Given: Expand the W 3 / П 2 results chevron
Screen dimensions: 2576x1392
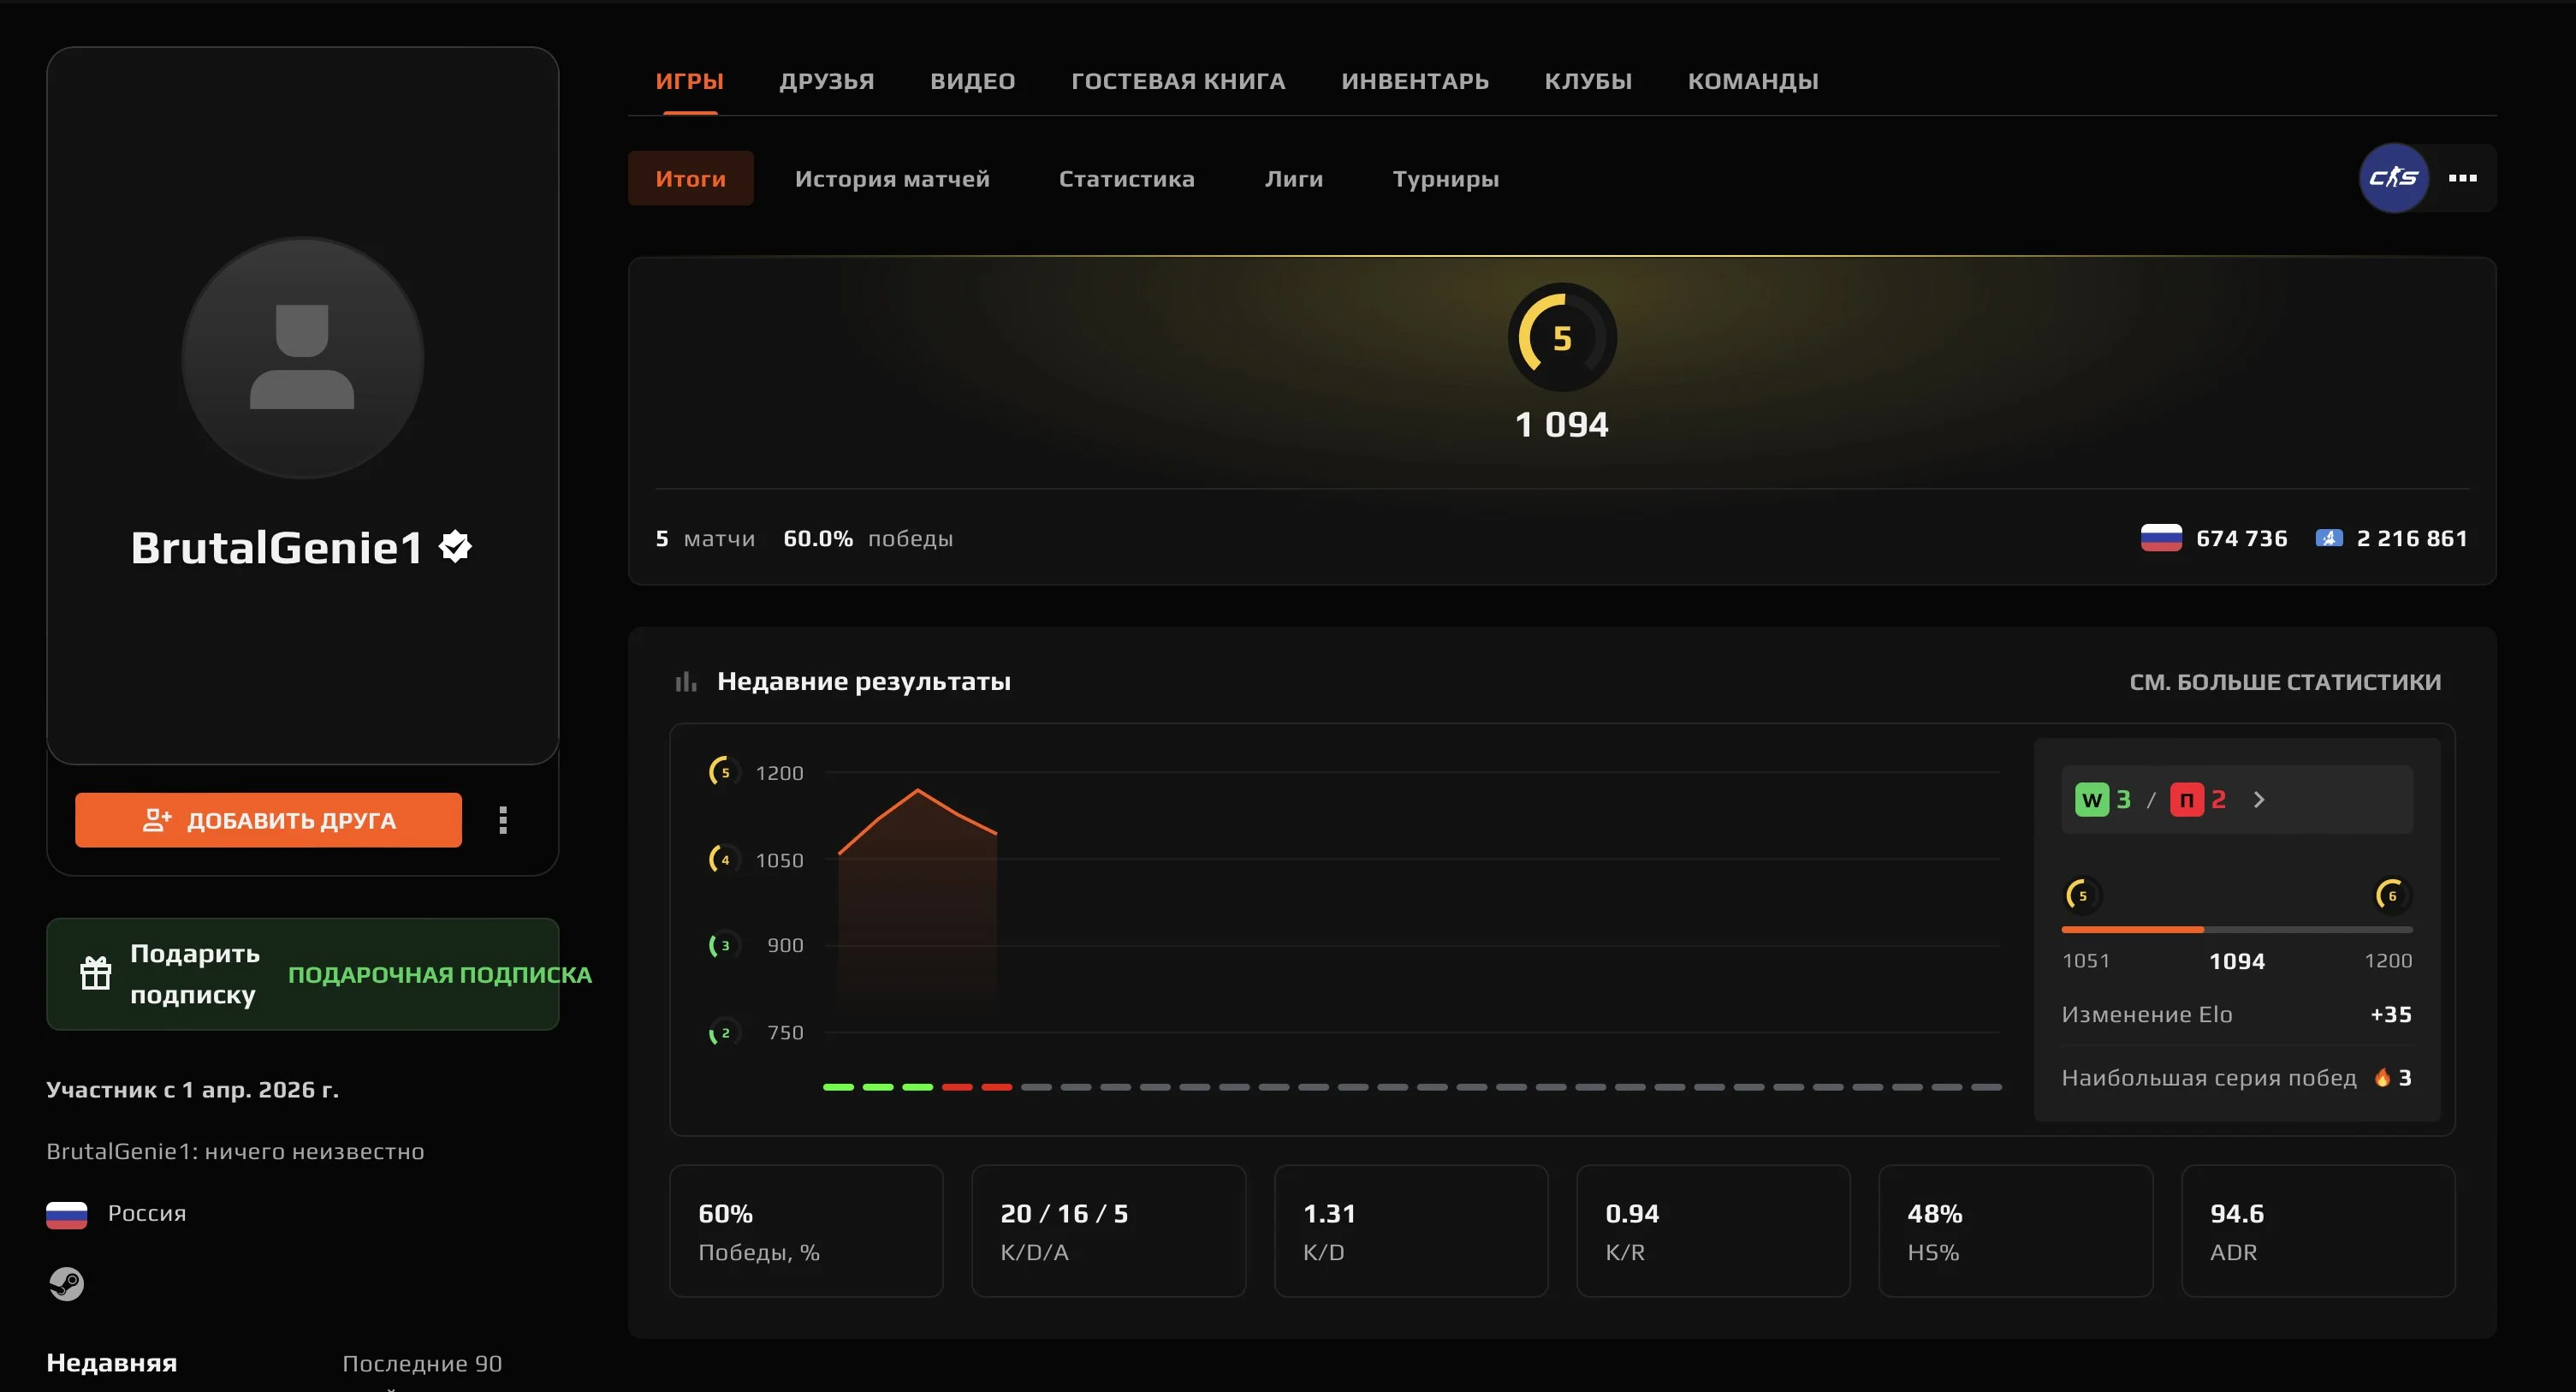Looking at the screenshot, I should (x=2259, y=800).
